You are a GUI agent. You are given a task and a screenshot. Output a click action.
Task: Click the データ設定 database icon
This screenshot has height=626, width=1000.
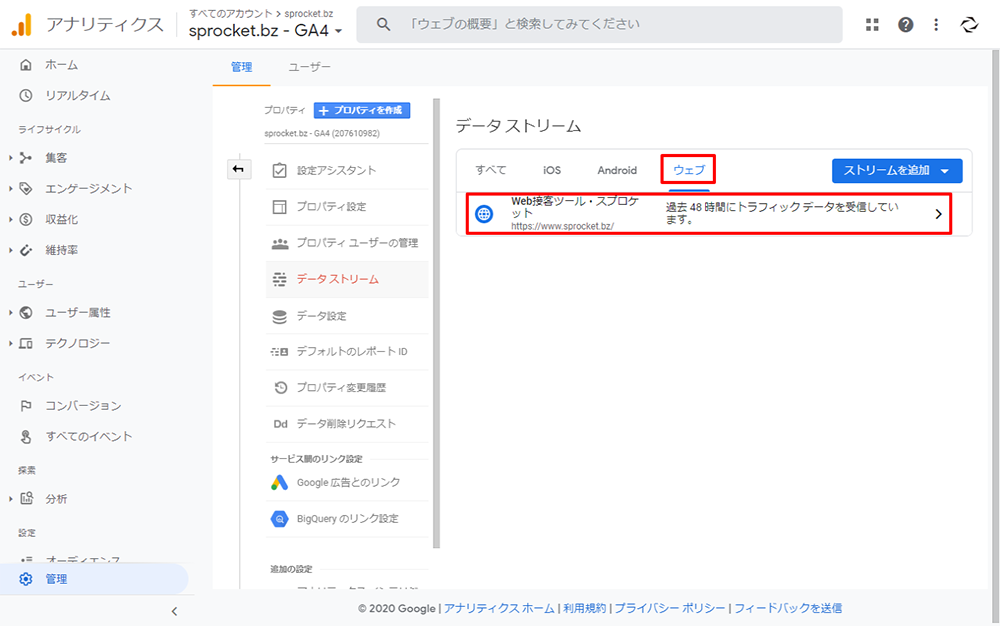coord(279,316)
